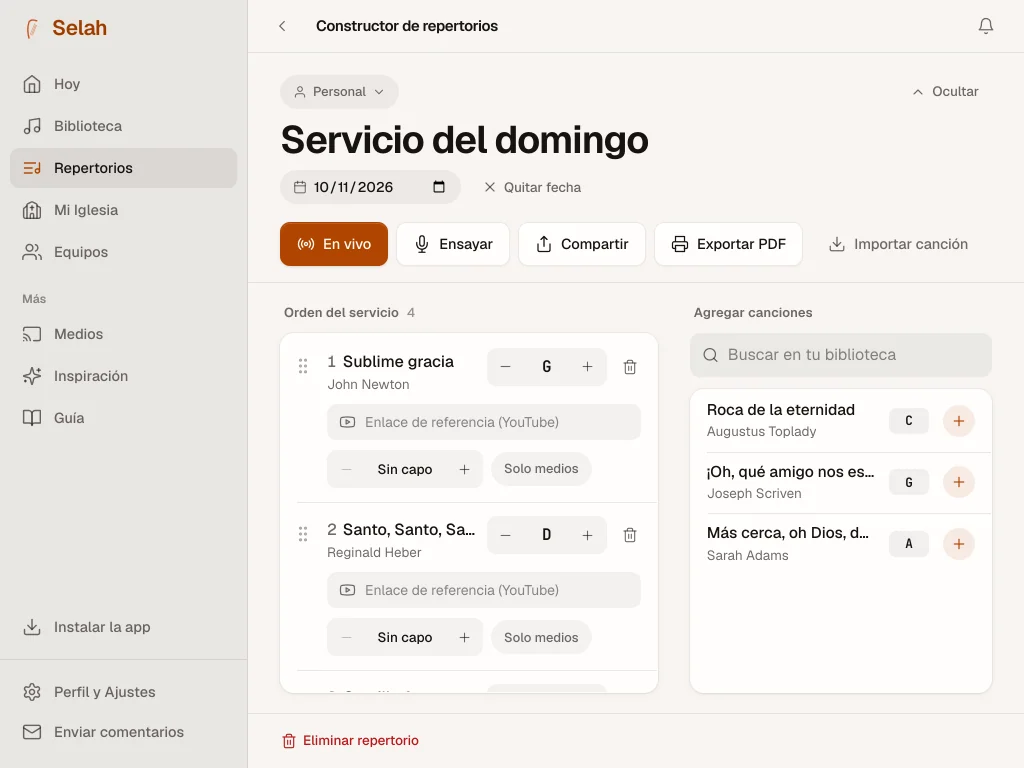The height and width of the screenshot is (768, 1024).
Task: Open Biblioteca section
Action: [x=123, y=126]
